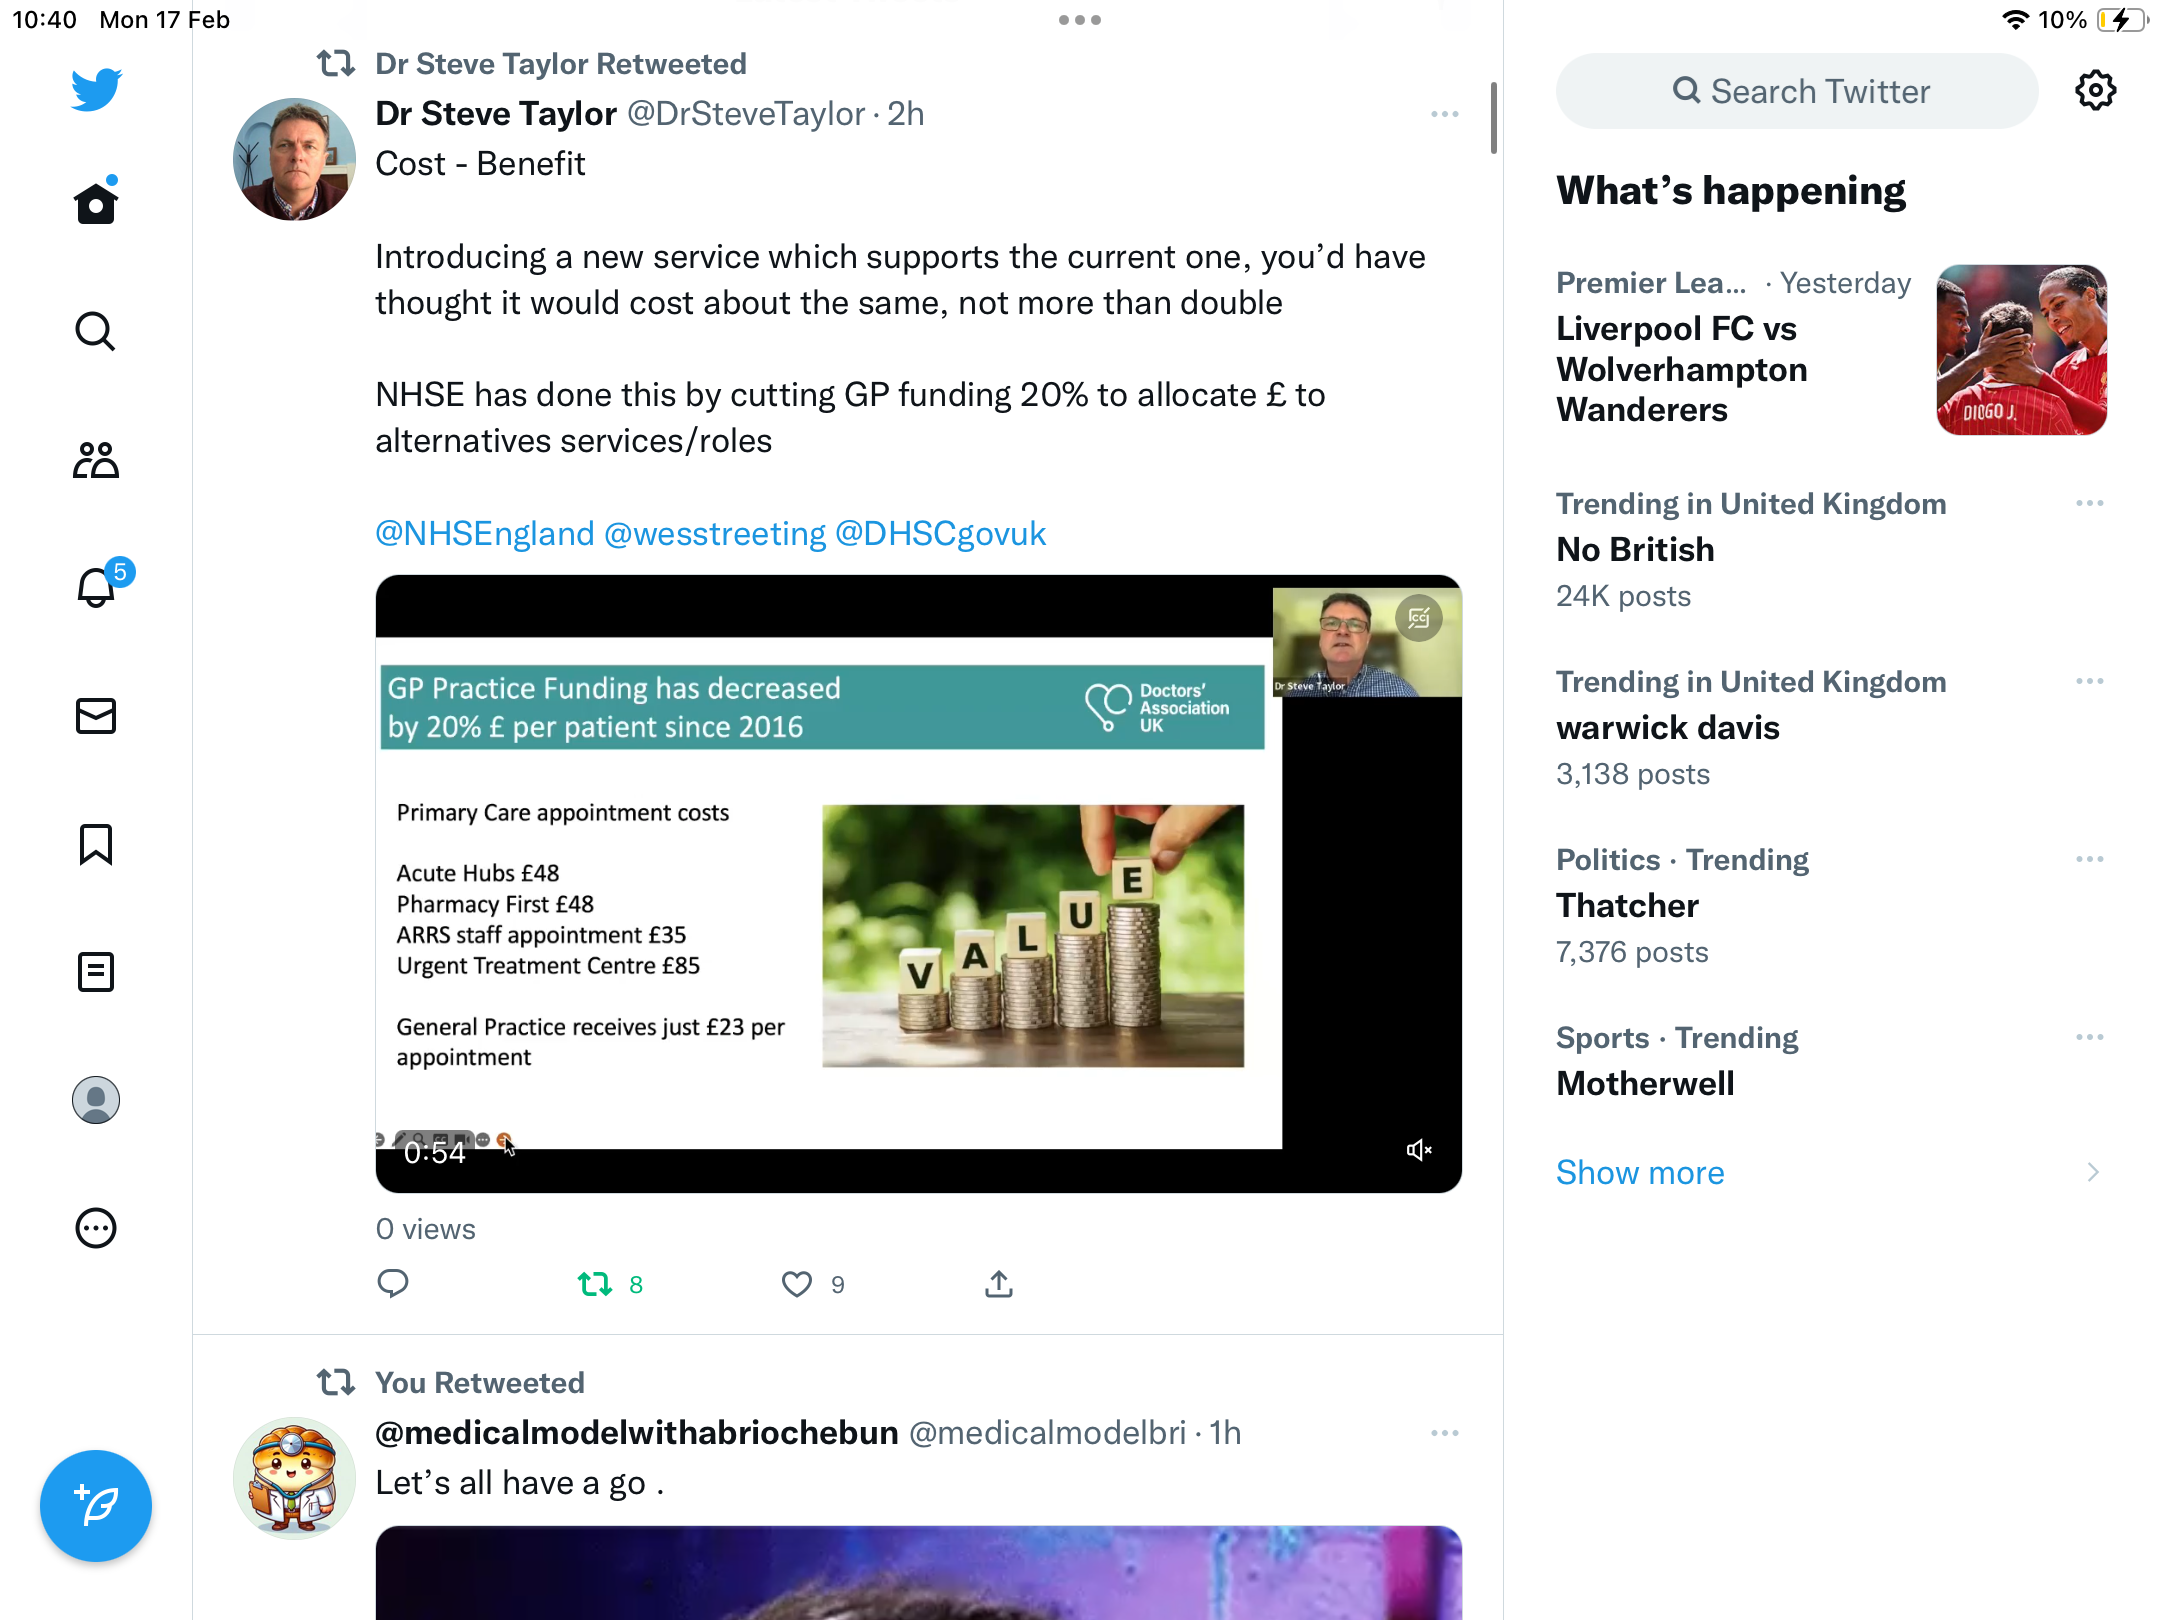This screenshot has width=2160, height=1620.
Task: Open the 2h timestamp of the tweet
Action: click(x=906, y=114)
